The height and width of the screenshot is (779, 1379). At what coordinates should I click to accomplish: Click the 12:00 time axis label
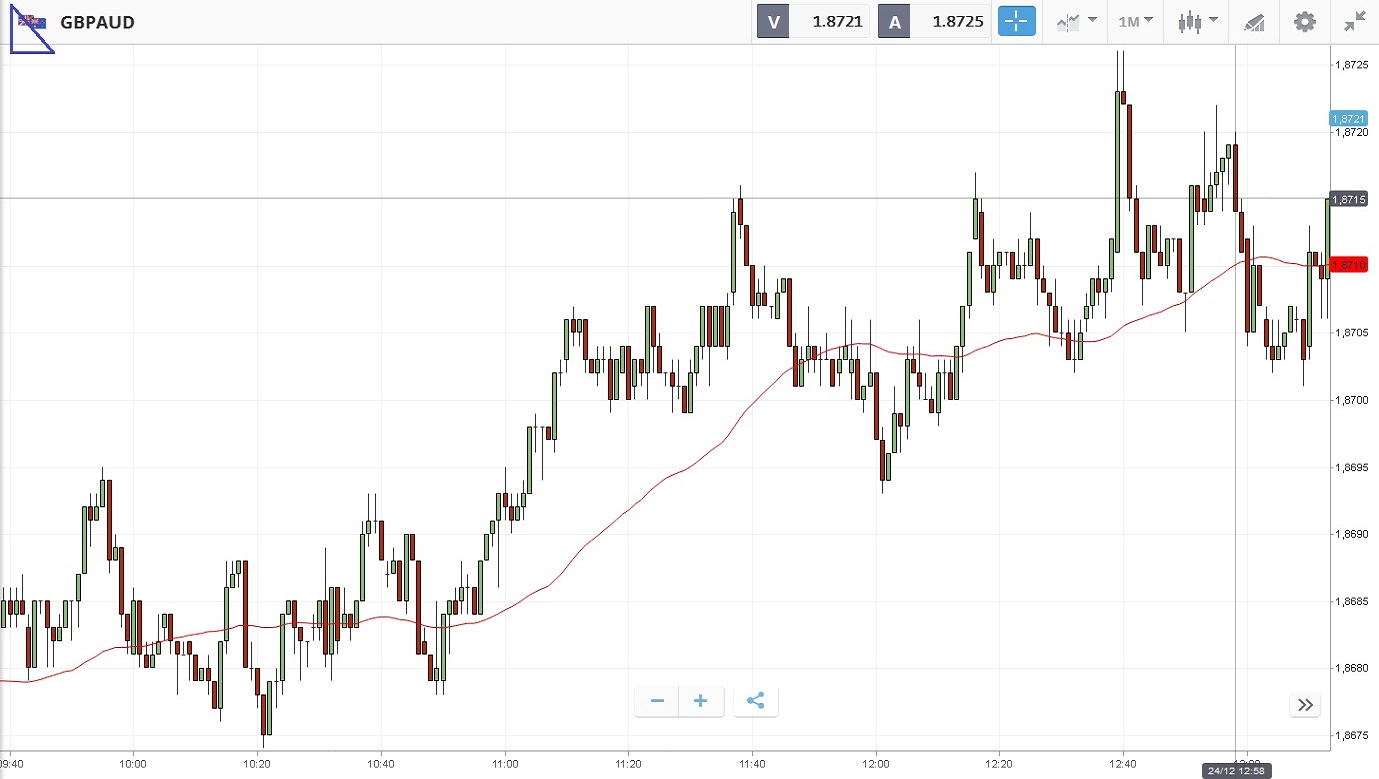(x=876, y=762)
